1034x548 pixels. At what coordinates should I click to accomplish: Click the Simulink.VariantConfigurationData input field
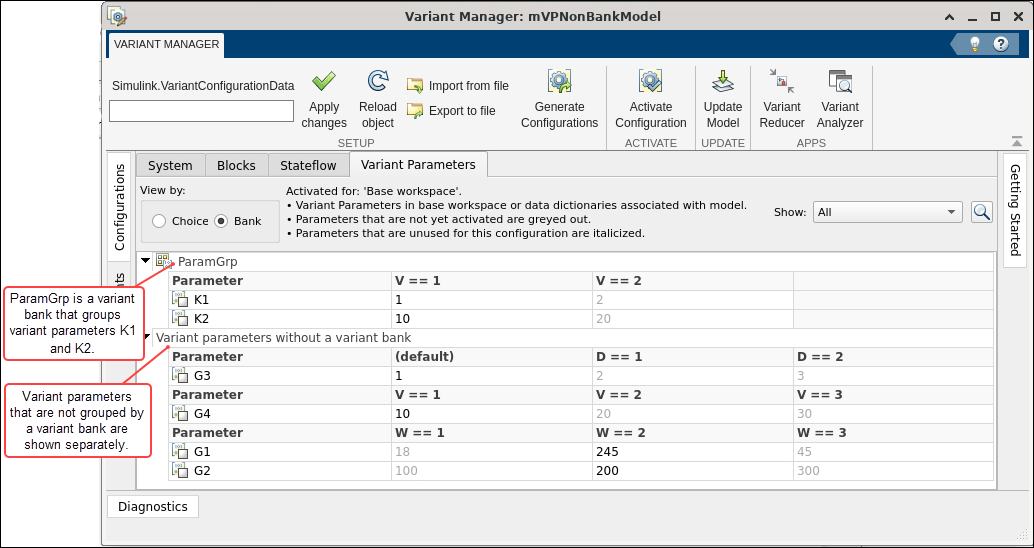click(x=201, y=111)
